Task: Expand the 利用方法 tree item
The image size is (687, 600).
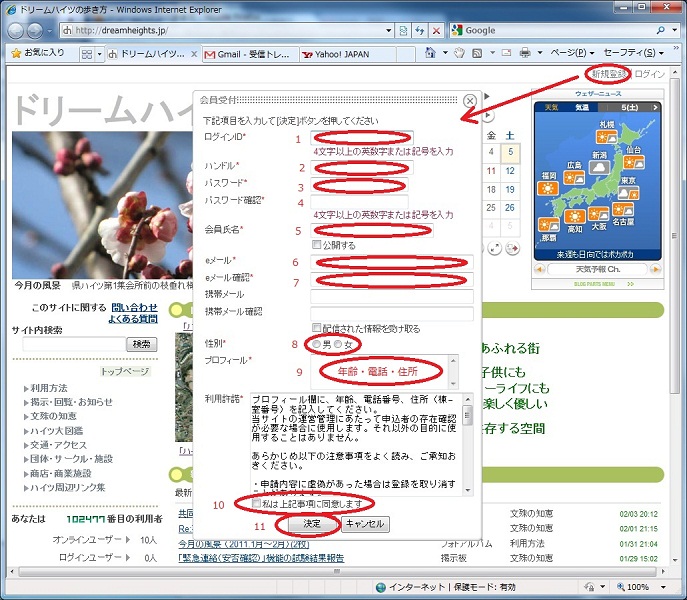Action: [x=48, y=388]
